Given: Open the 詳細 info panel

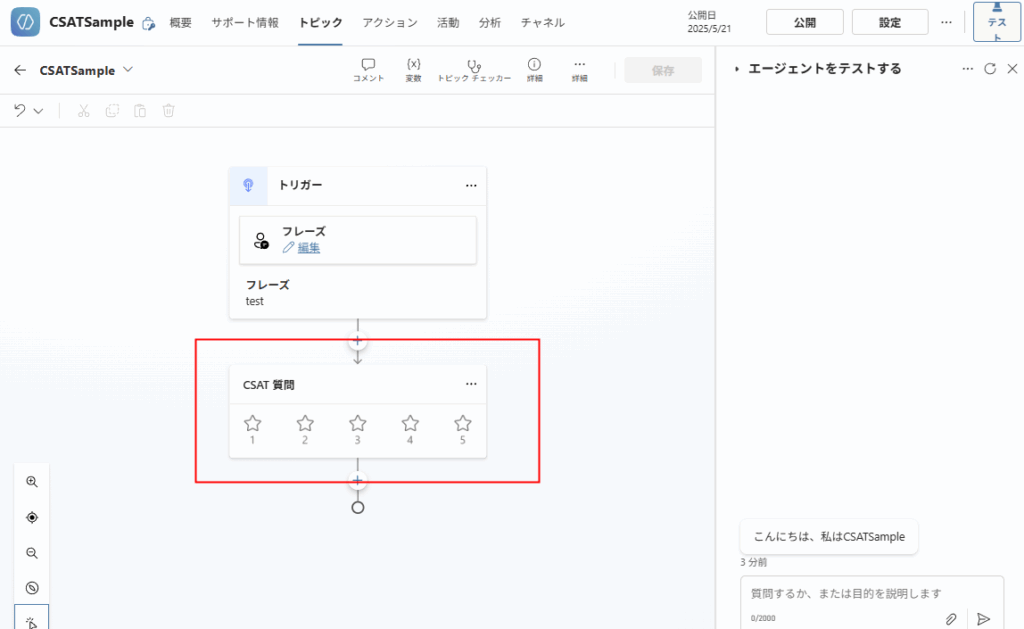Looking at the screenshot, I should pos(534,70).
